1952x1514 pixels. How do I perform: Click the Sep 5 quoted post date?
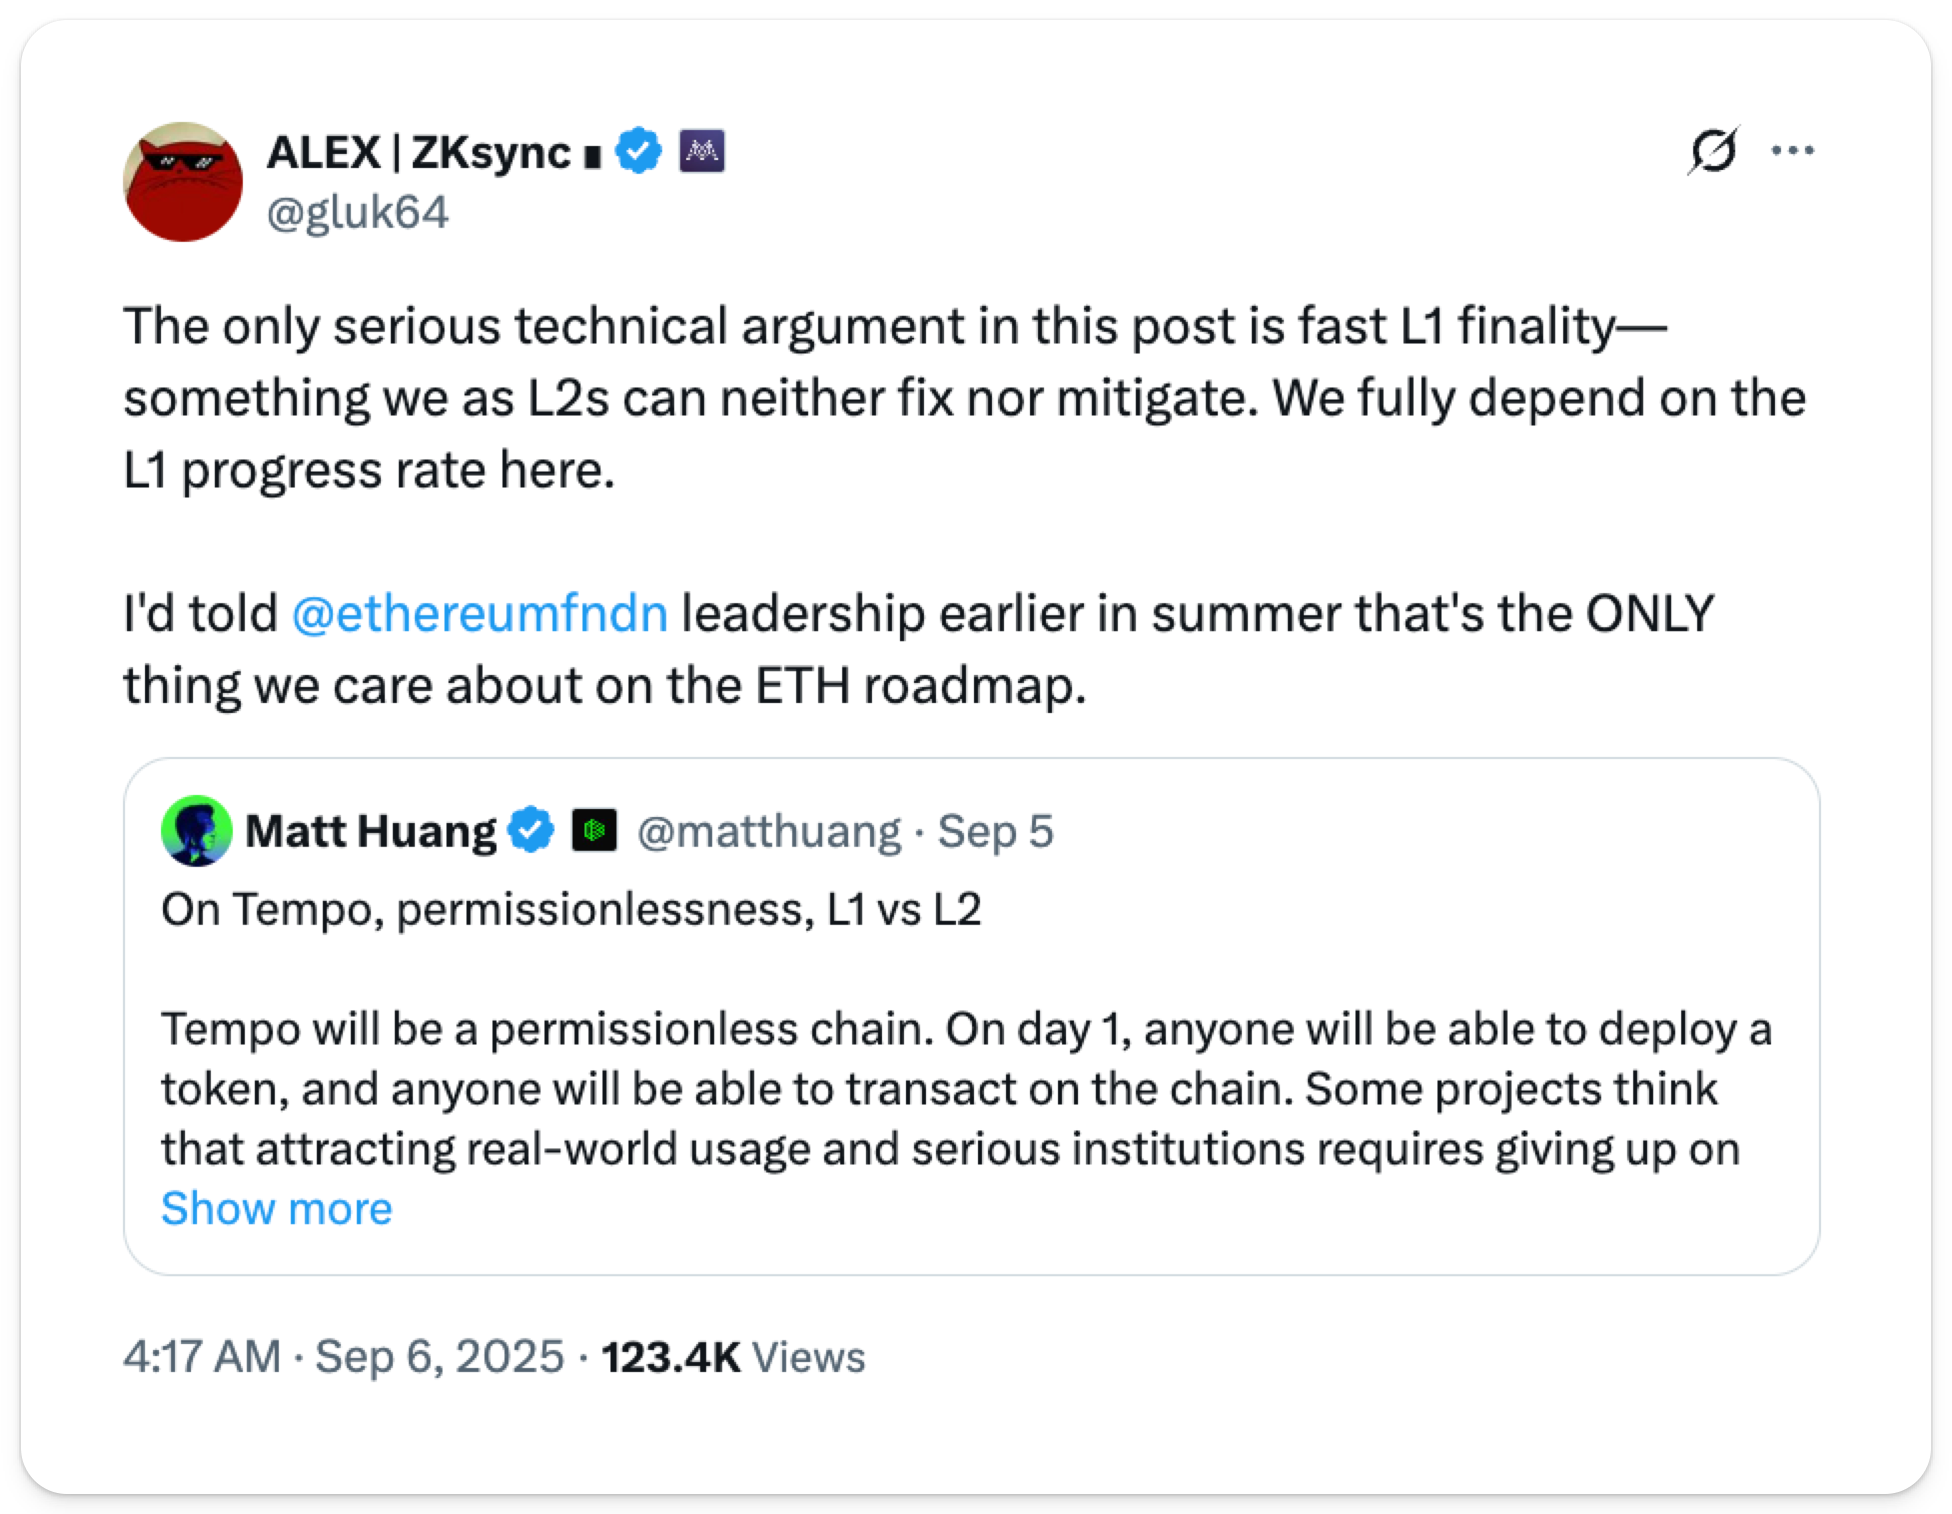pyautogui.click(x=995, y=831)
